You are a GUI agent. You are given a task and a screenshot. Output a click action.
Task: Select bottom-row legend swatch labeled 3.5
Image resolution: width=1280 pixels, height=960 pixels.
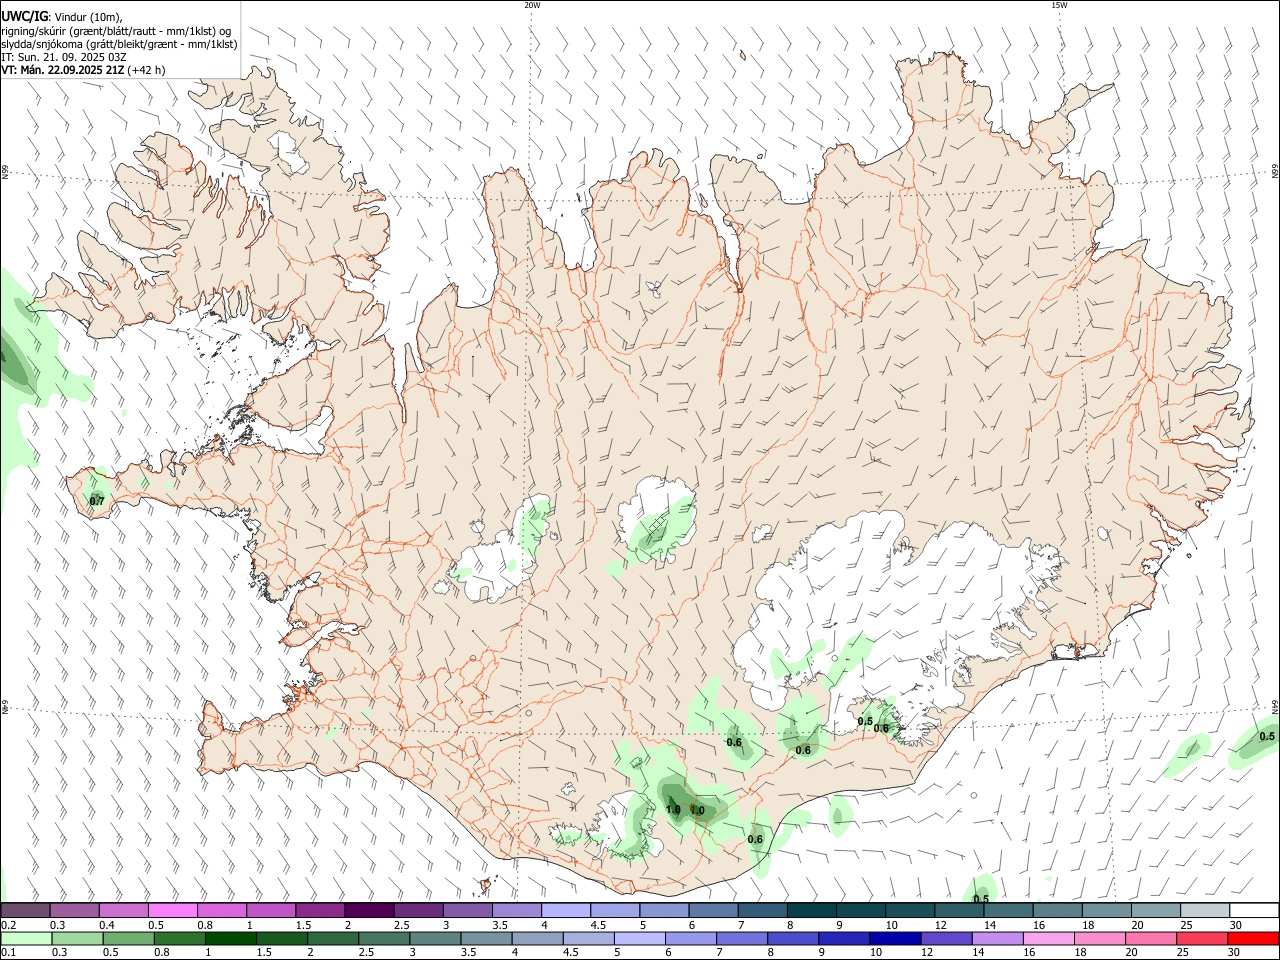point(486,939)
